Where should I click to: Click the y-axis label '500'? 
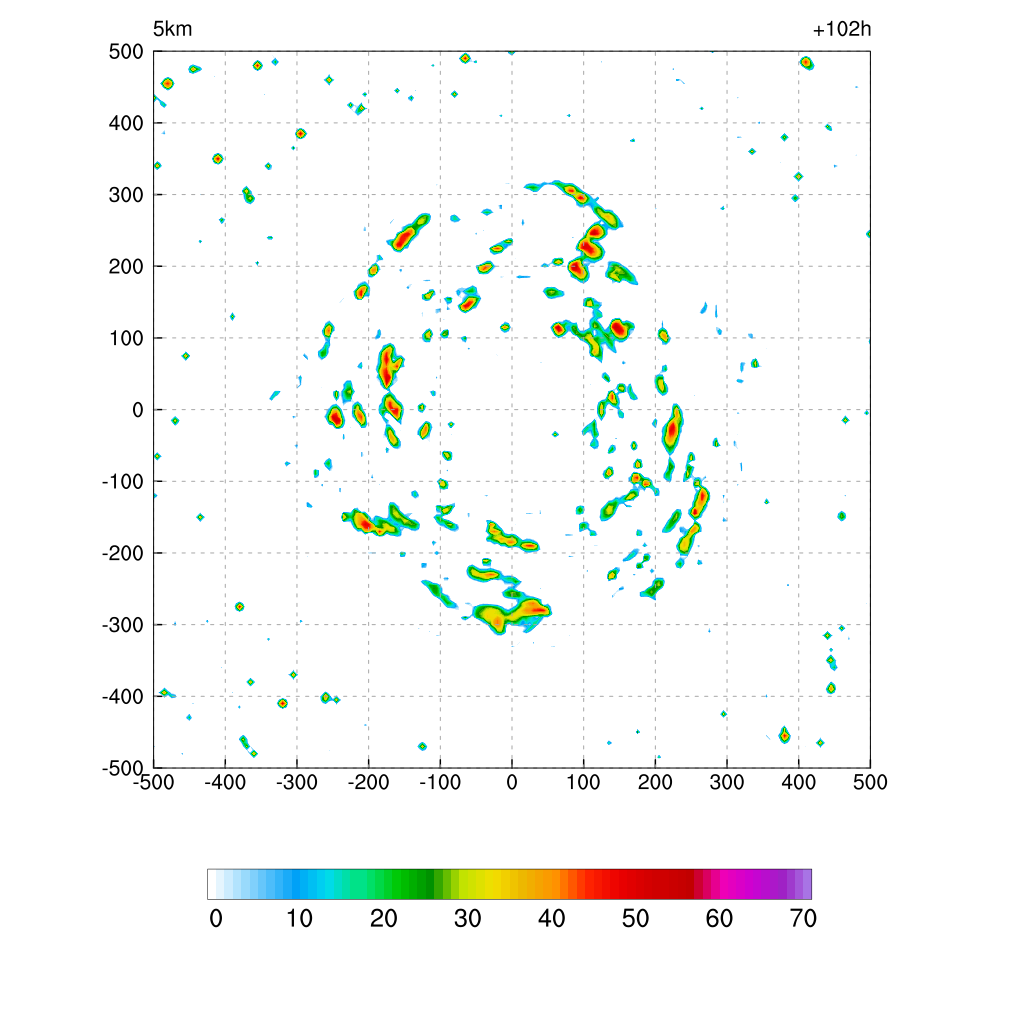(x=126, y=52)
